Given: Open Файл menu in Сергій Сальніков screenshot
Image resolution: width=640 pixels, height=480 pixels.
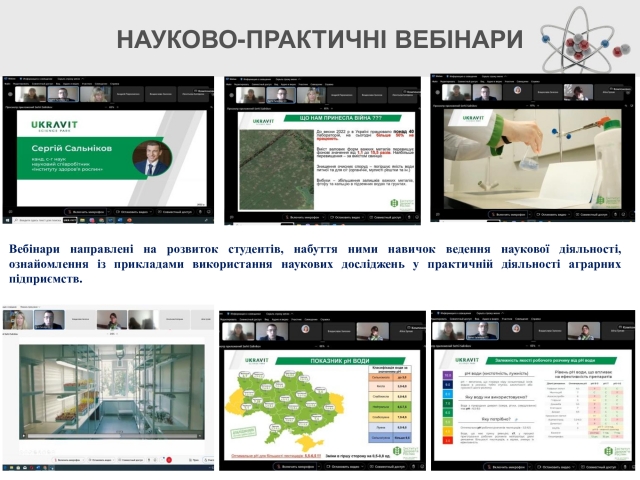Looking at the screenshot, I should click(x=7, y=84).
